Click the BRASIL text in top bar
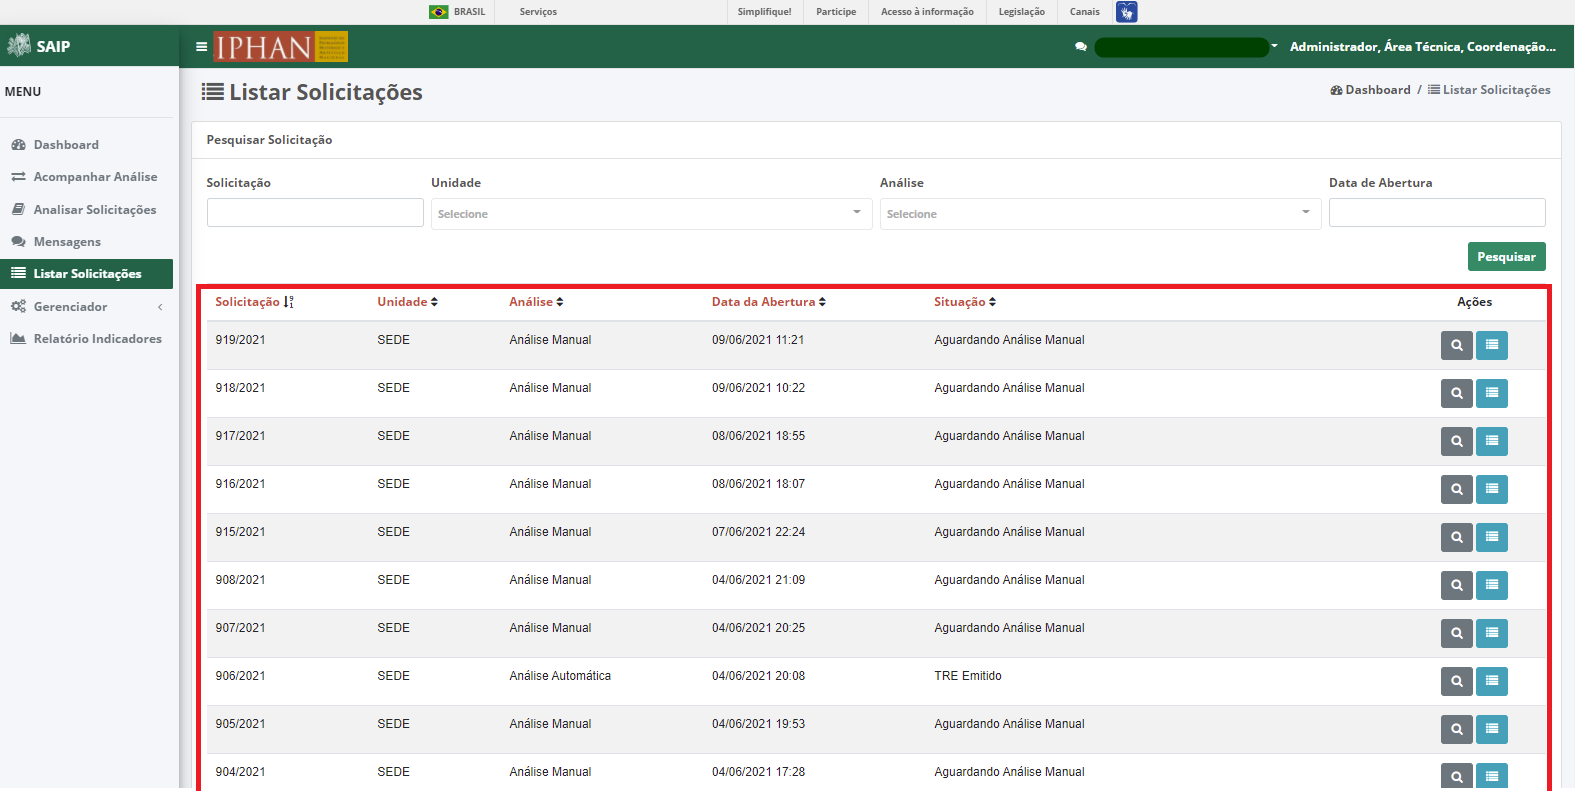1575x791 pixels. click(x=469, y=12)
